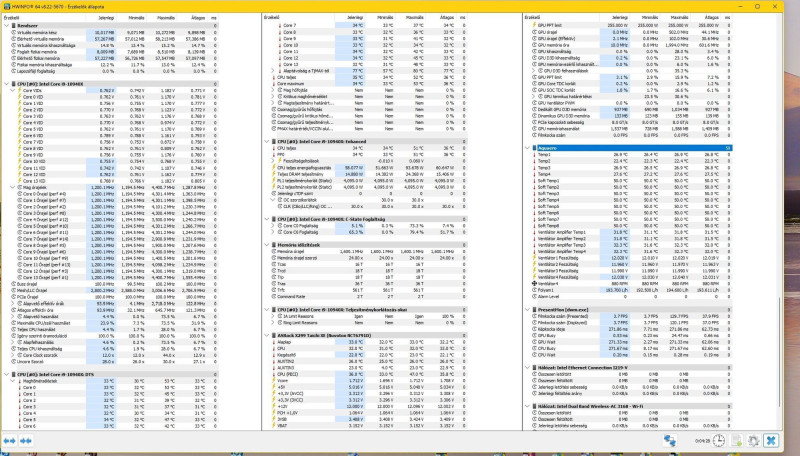Click the right panel vertical scrollbar
The height and width of the screenshot is (456, 800).
[x=780, y=352]
